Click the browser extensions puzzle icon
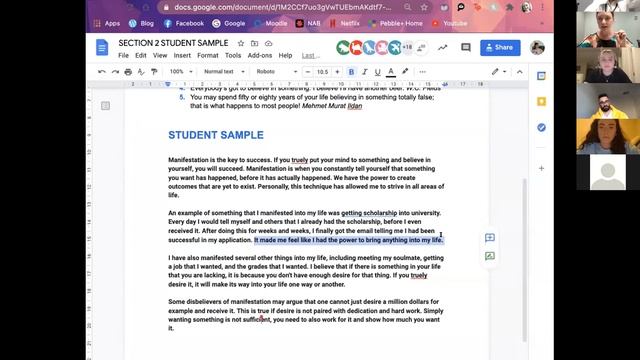 pyautogui.click(x=509, y=7)
